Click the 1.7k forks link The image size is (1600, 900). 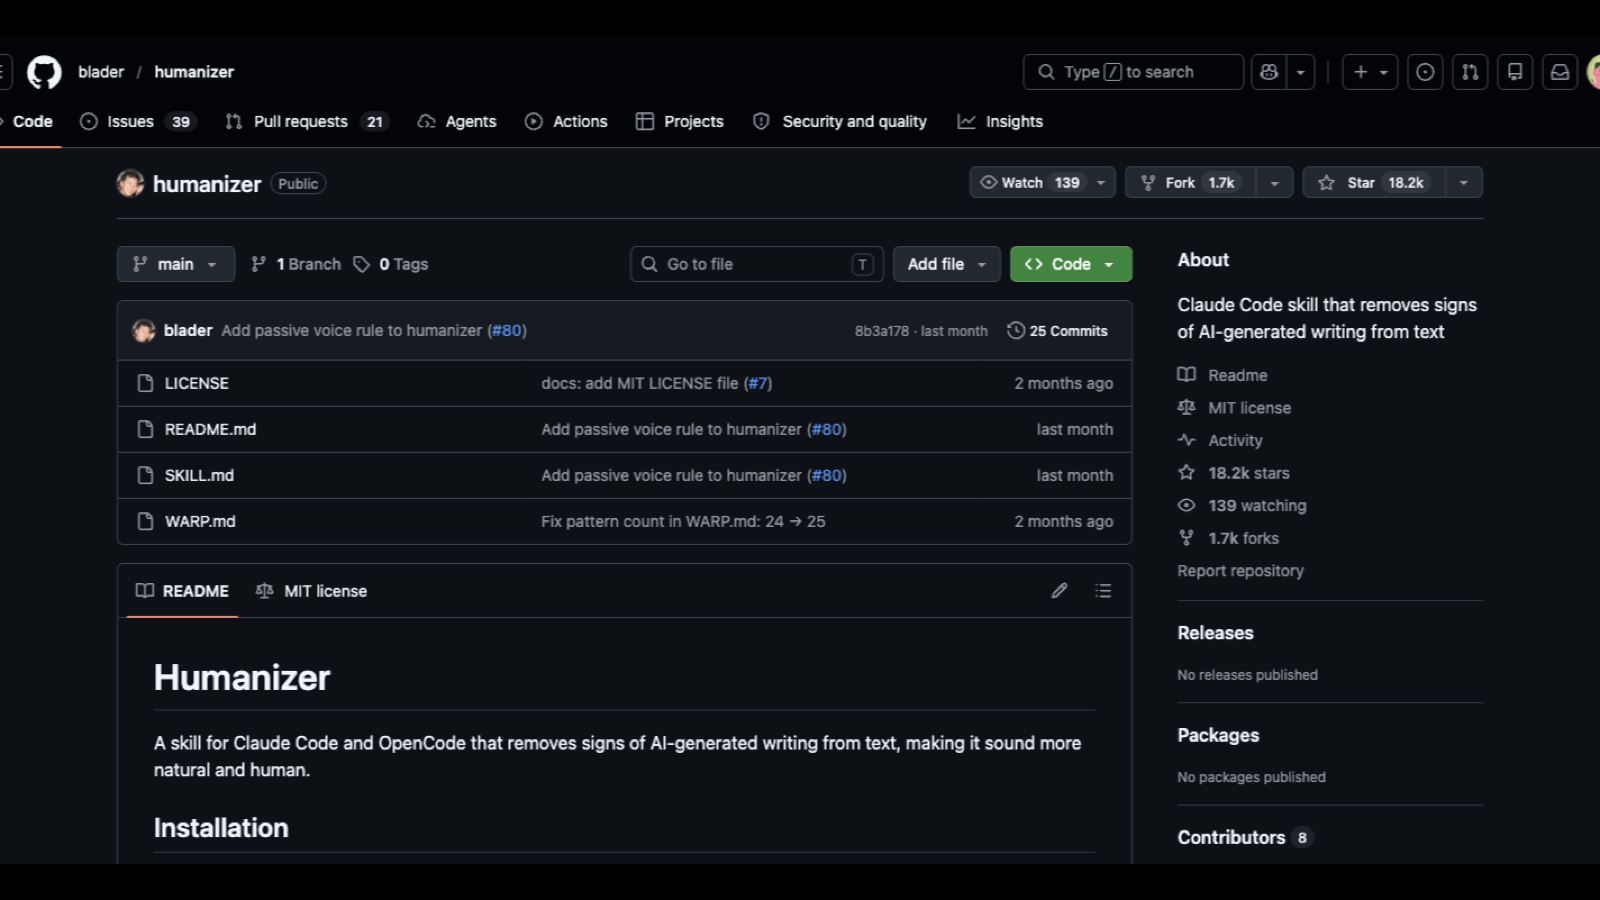click(1229, 538)
